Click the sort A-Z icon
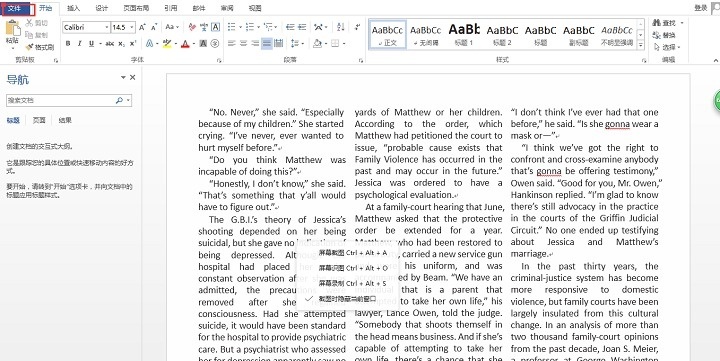The image size is (720, 361). 341,27
